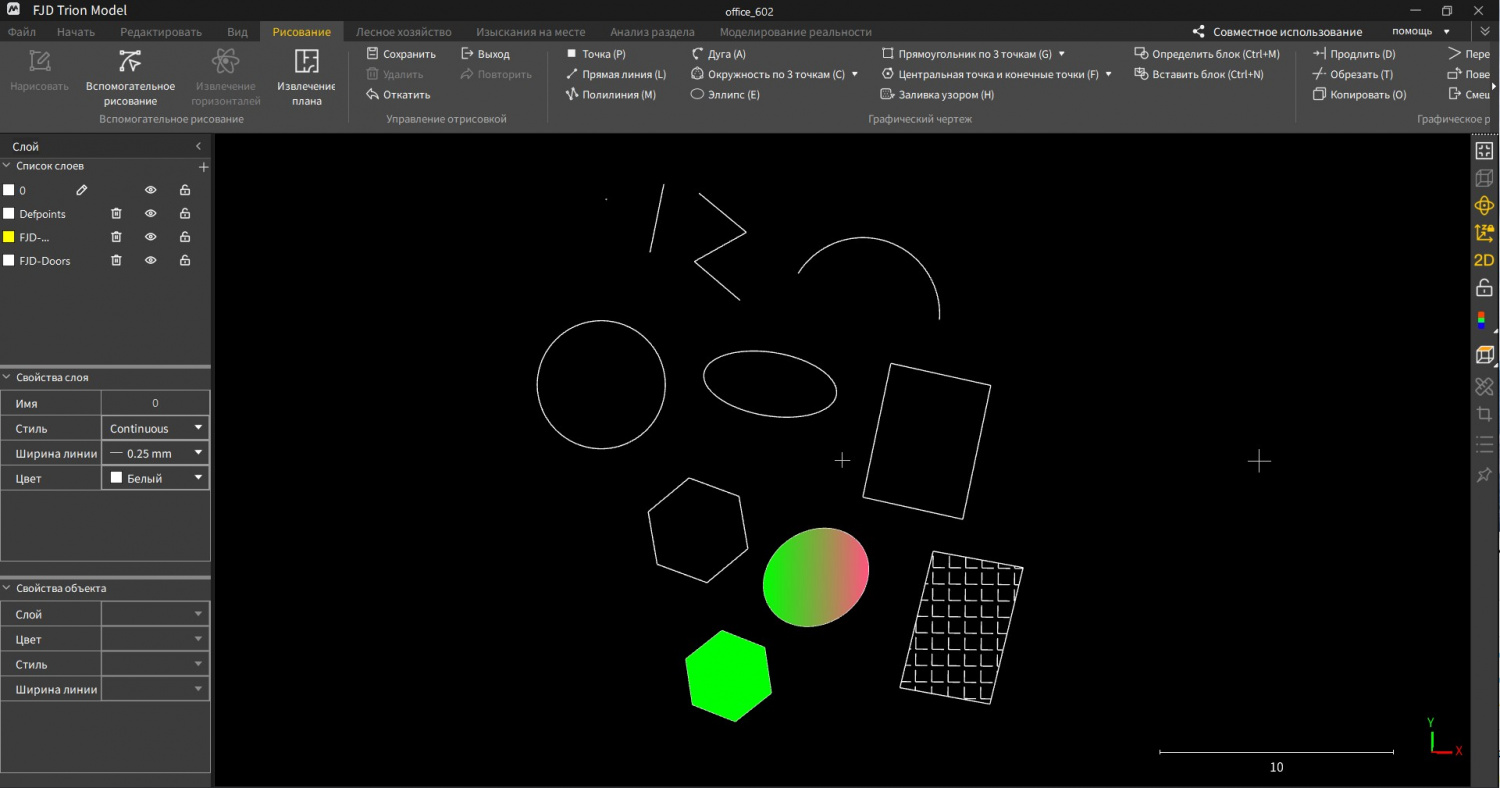Click the 2D view icon in right toolbar
The image size is (1500, 788).
click(x=1484, y=260)
